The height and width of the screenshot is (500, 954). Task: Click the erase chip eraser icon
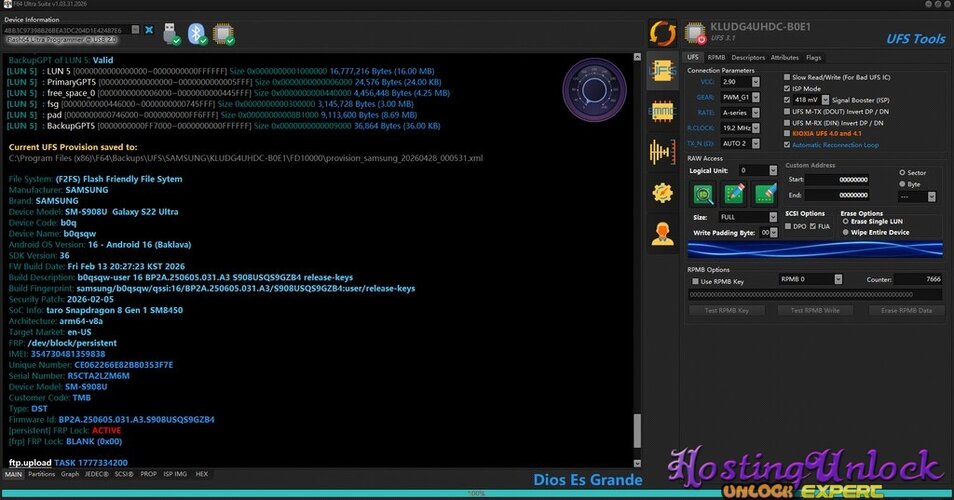pyautogui.click(x=765, y=194)
